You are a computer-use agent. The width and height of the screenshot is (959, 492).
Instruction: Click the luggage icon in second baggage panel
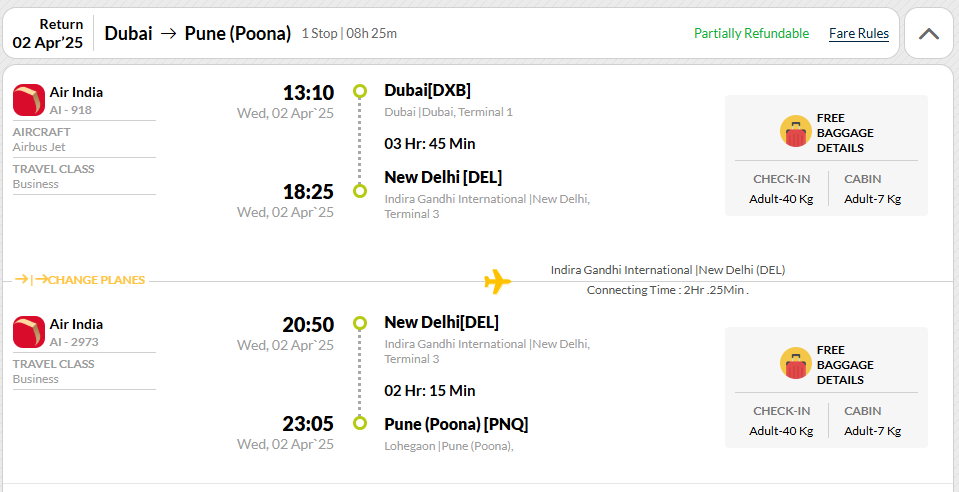[796, 363]
